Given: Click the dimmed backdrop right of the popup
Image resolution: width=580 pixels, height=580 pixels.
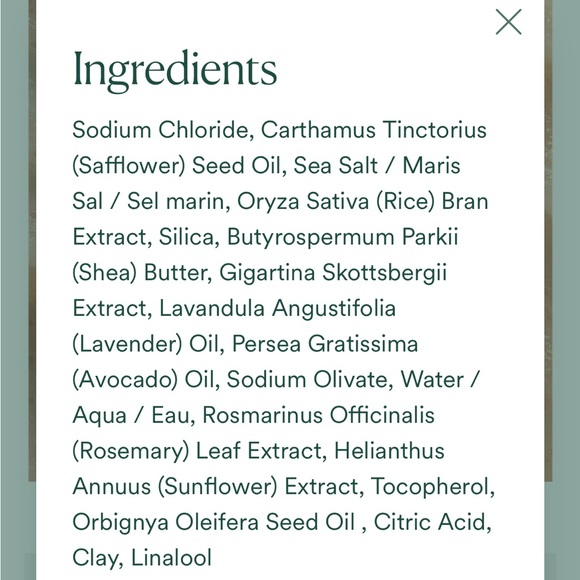Looking at the screenshot, I should [562, 290].
